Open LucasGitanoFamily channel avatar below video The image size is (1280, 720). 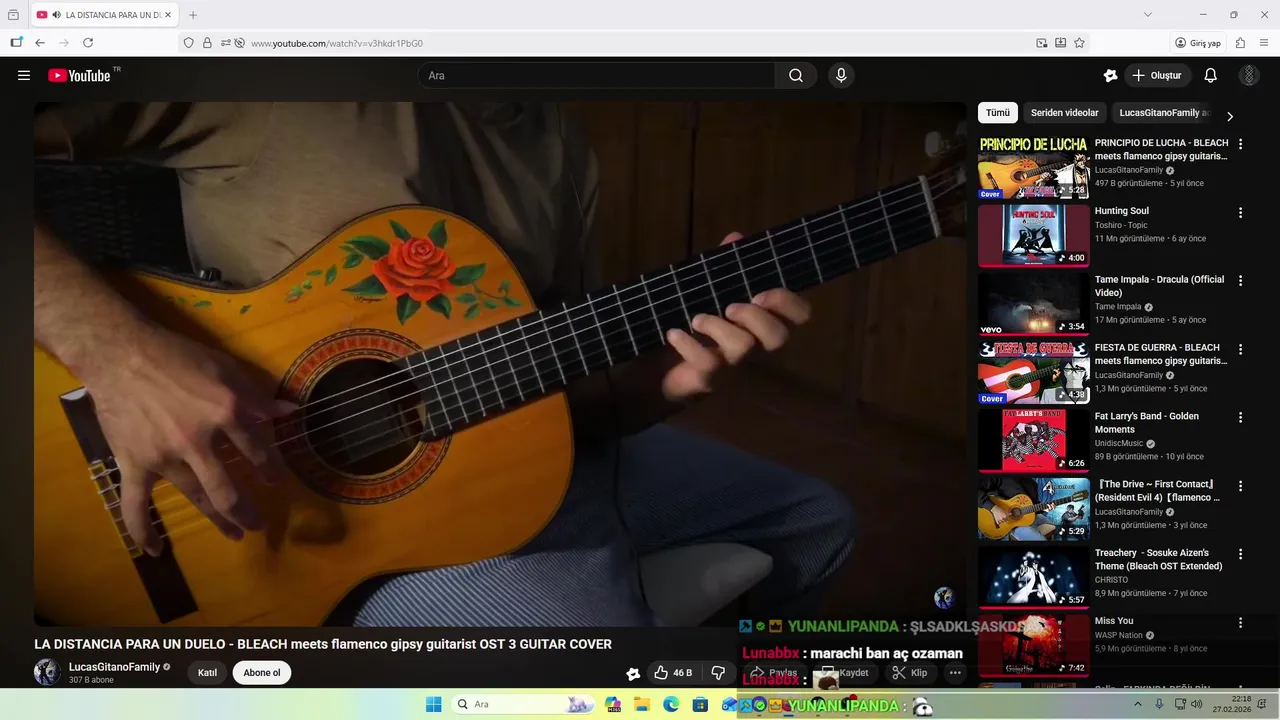point(47,672)
